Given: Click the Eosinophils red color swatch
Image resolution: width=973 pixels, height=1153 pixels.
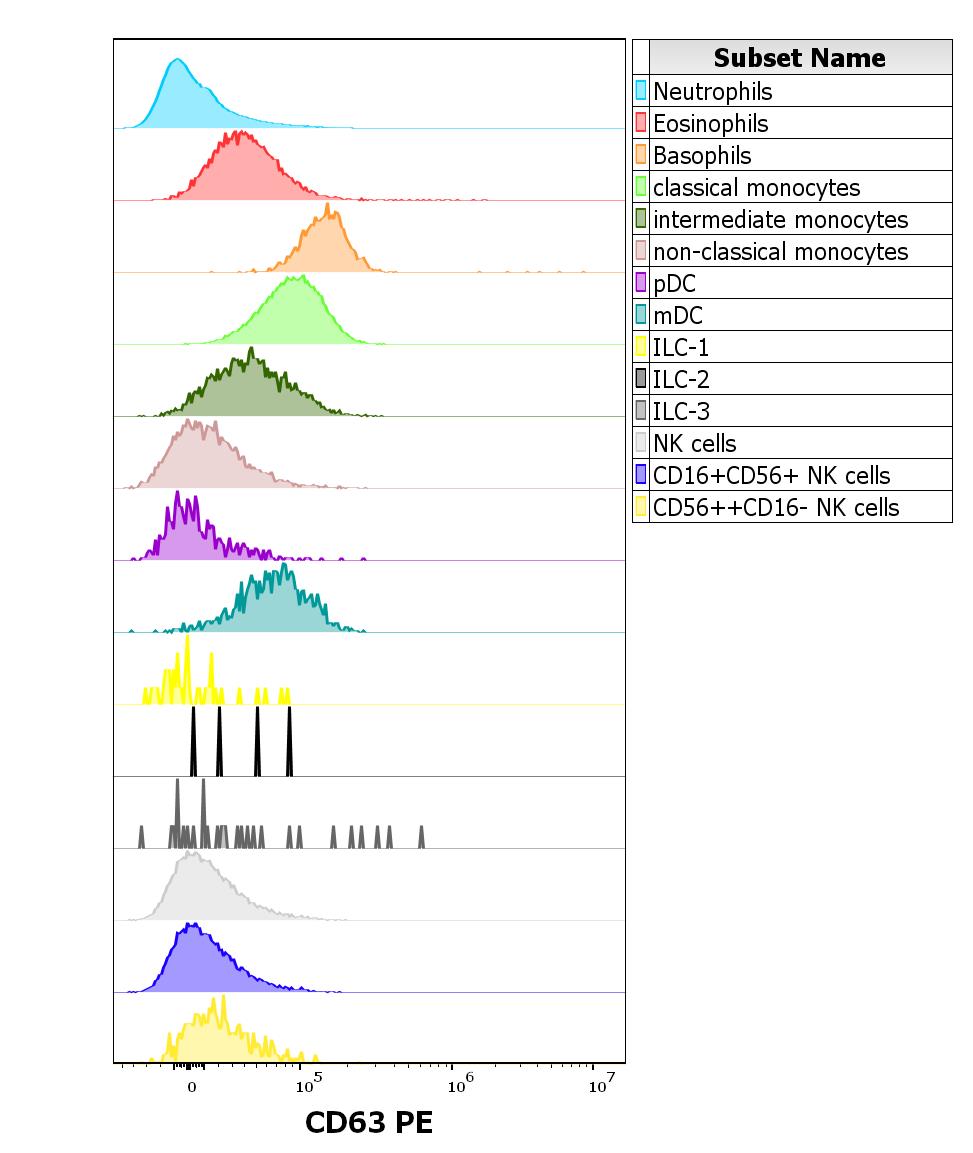Looking at the screenshot, I should (641, 123).
